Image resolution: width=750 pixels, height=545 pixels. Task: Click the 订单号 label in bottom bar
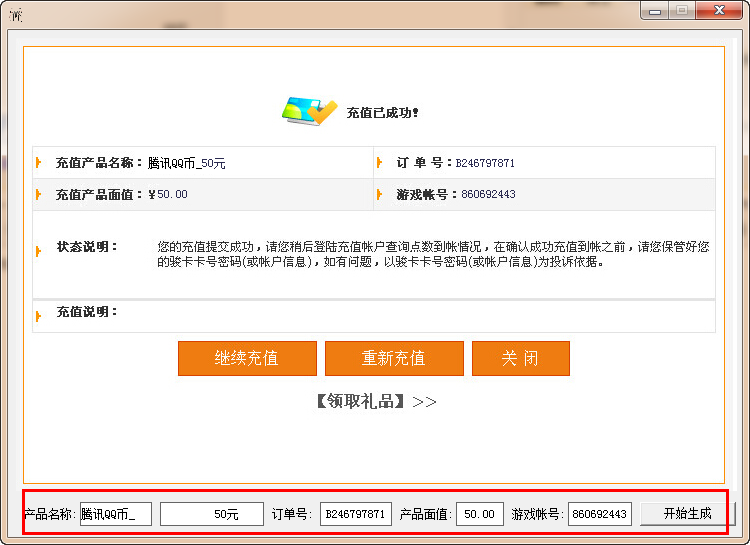tap(292, 514)
